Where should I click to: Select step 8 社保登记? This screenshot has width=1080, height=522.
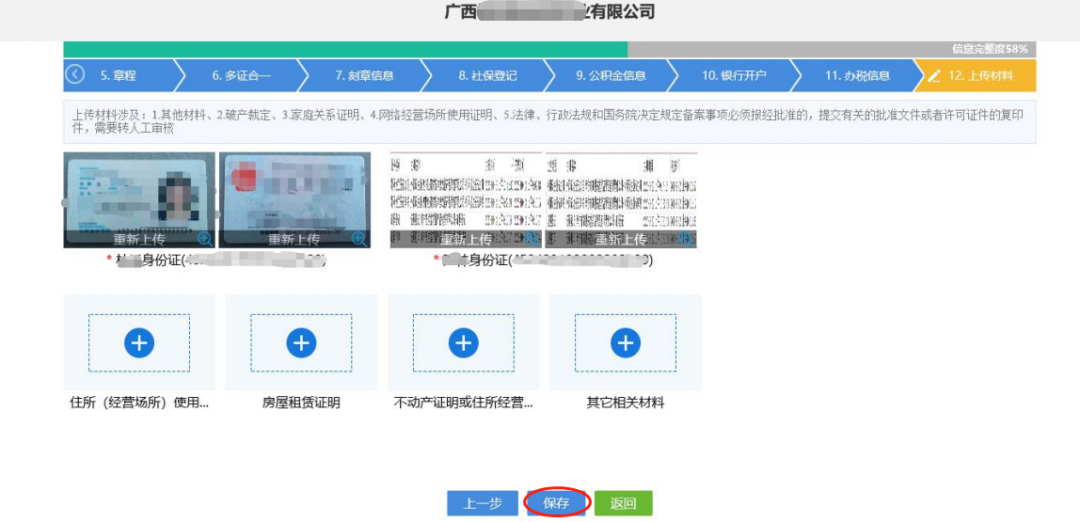[488, 76]
